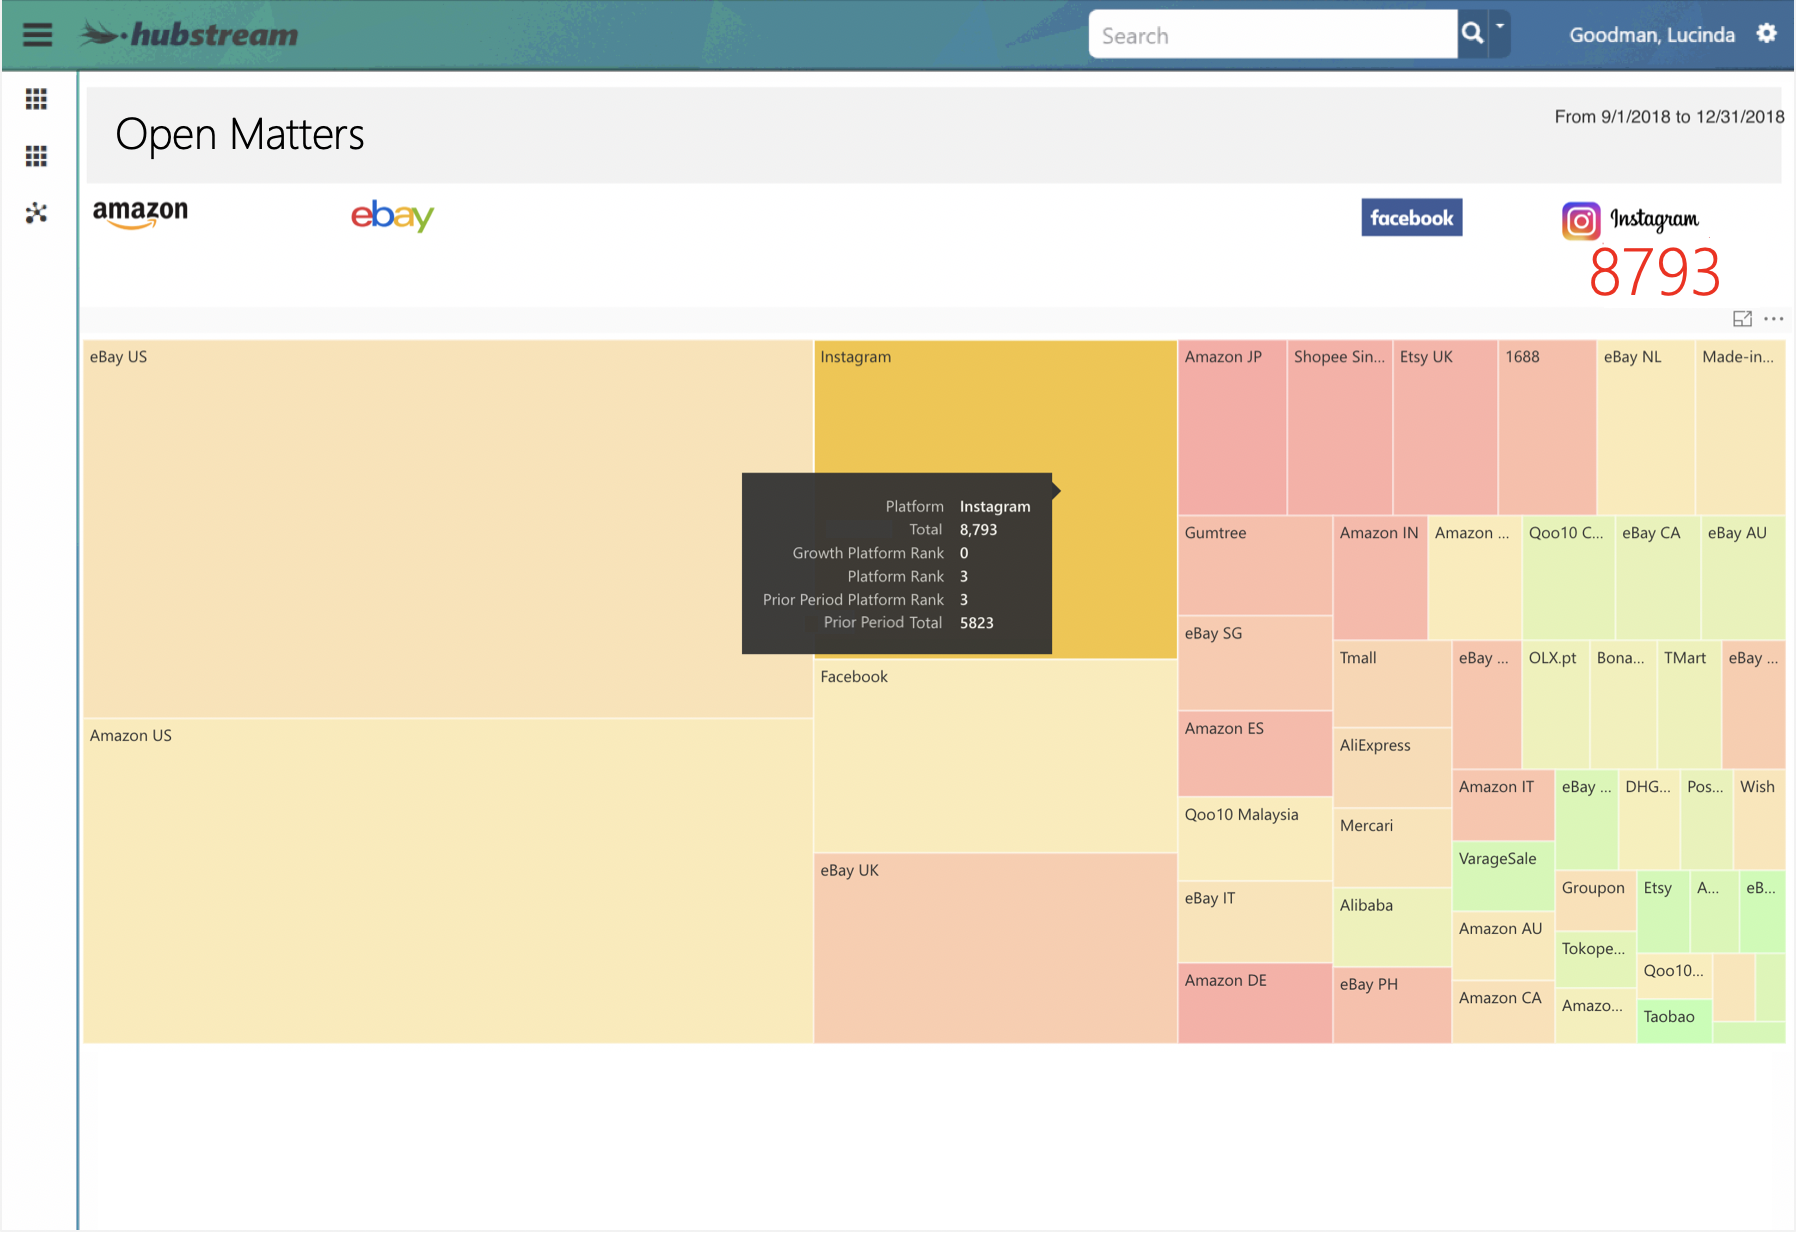Click the Groupon tile
This screenshot has height=1234, width=1796.
coord(1596,900)
